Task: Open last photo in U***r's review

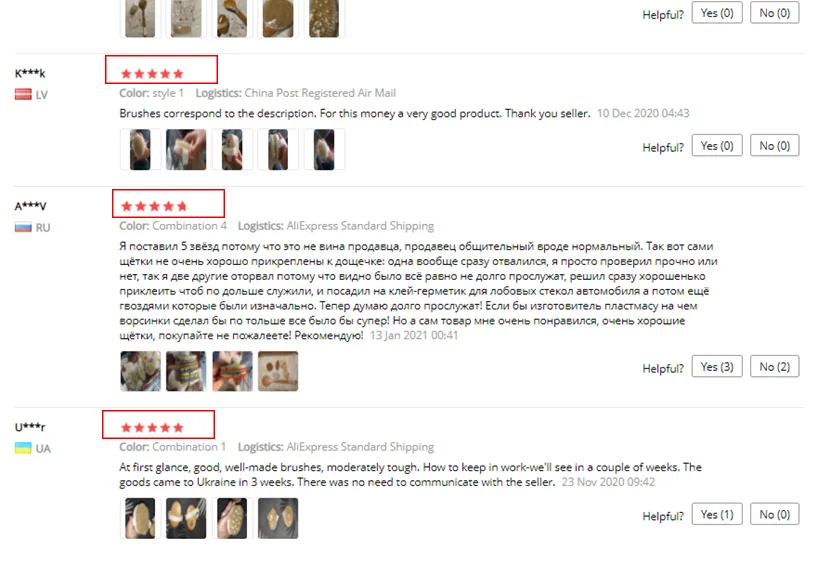Action: (278, 518)
